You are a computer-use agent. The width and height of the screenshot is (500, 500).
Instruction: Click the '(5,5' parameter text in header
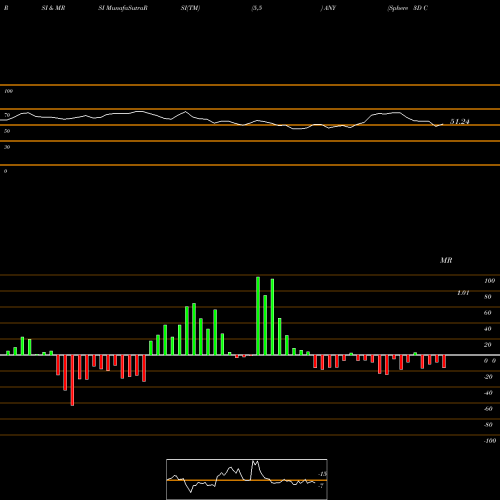tap(257, 8)
